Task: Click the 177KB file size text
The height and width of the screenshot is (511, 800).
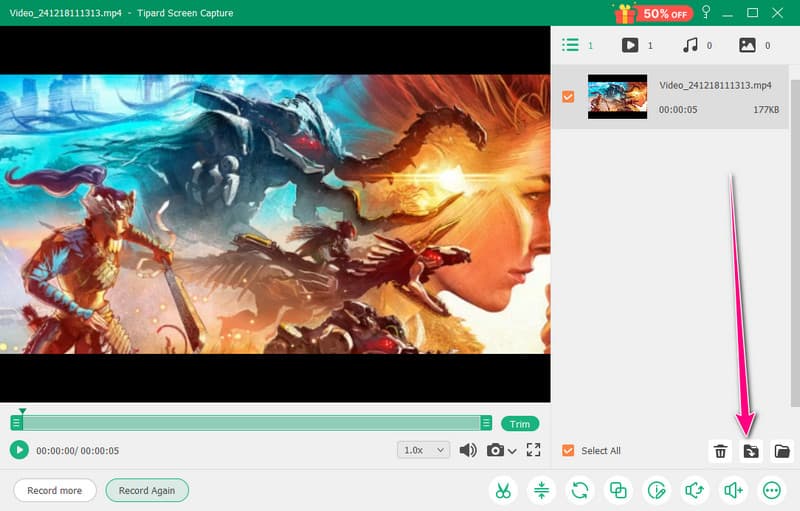Action: (x=766, y=109)
